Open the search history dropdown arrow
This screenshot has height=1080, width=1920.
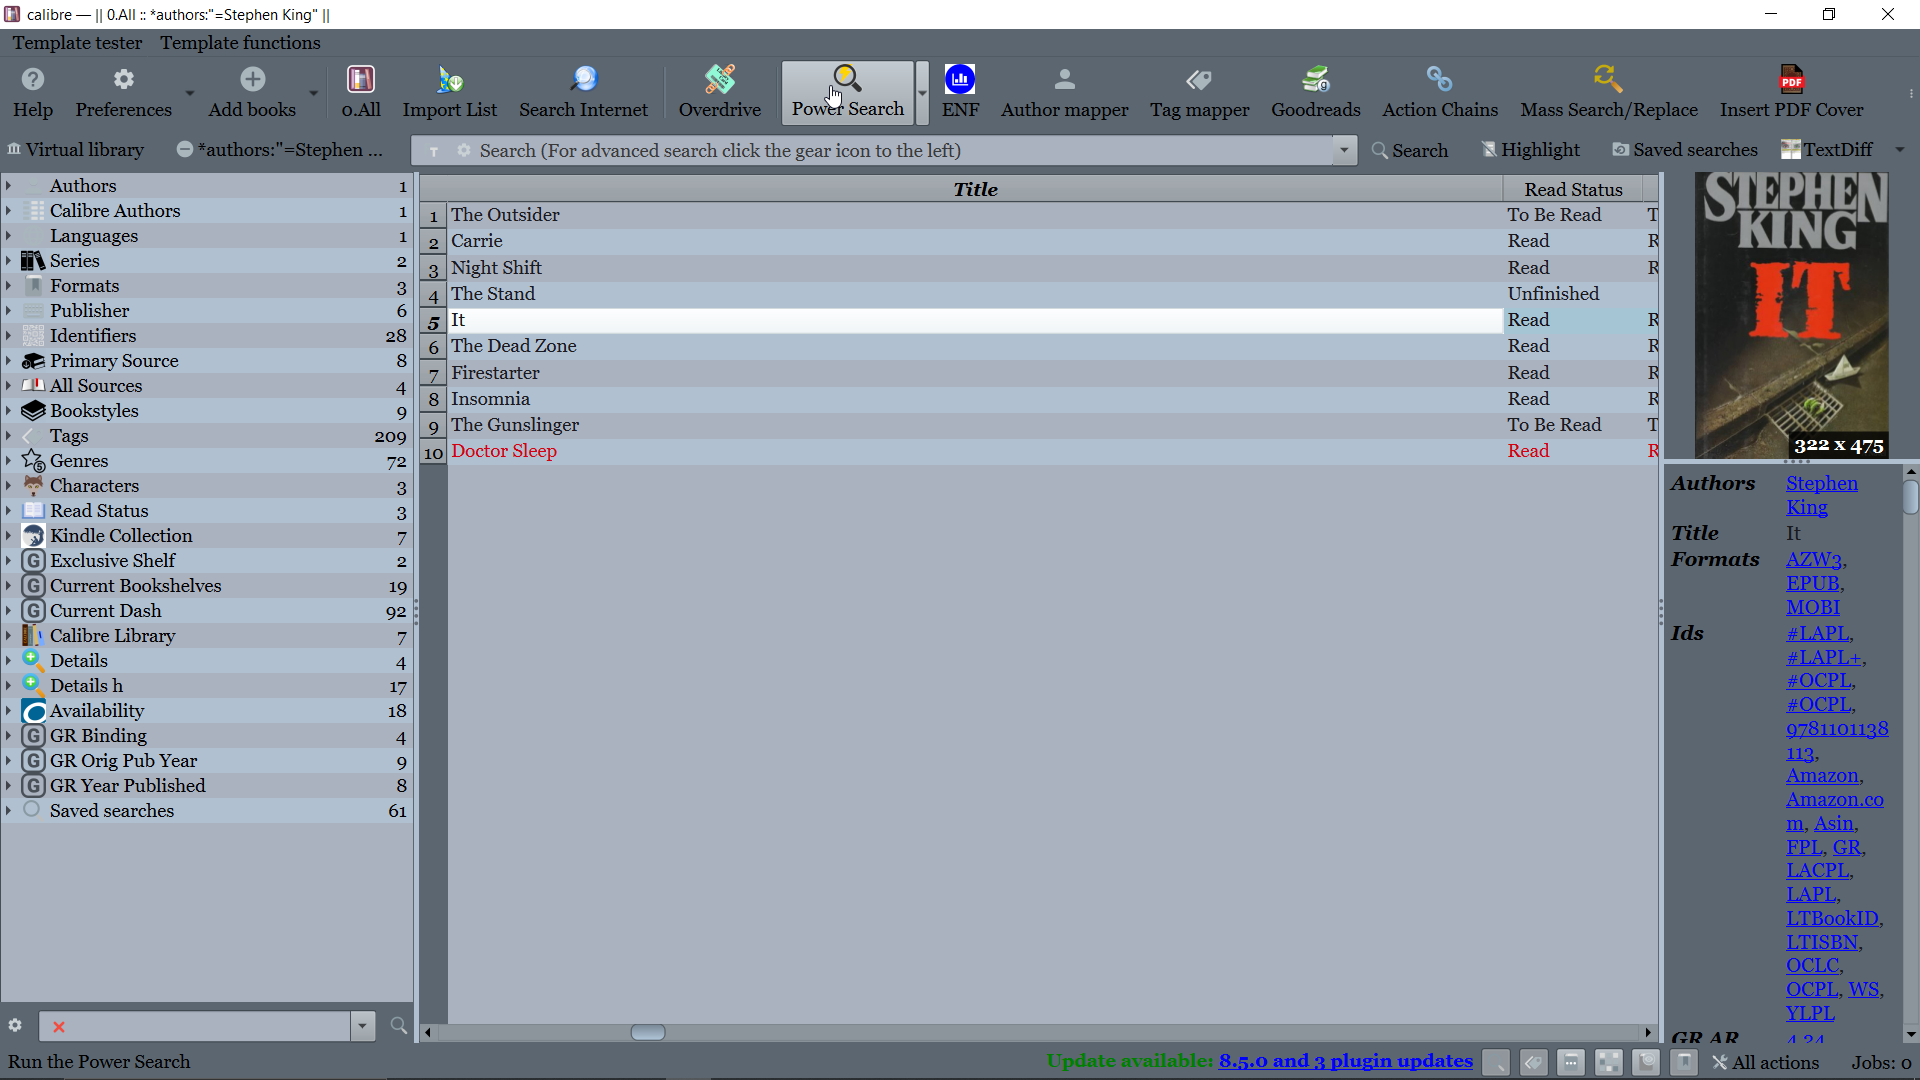1344,150
